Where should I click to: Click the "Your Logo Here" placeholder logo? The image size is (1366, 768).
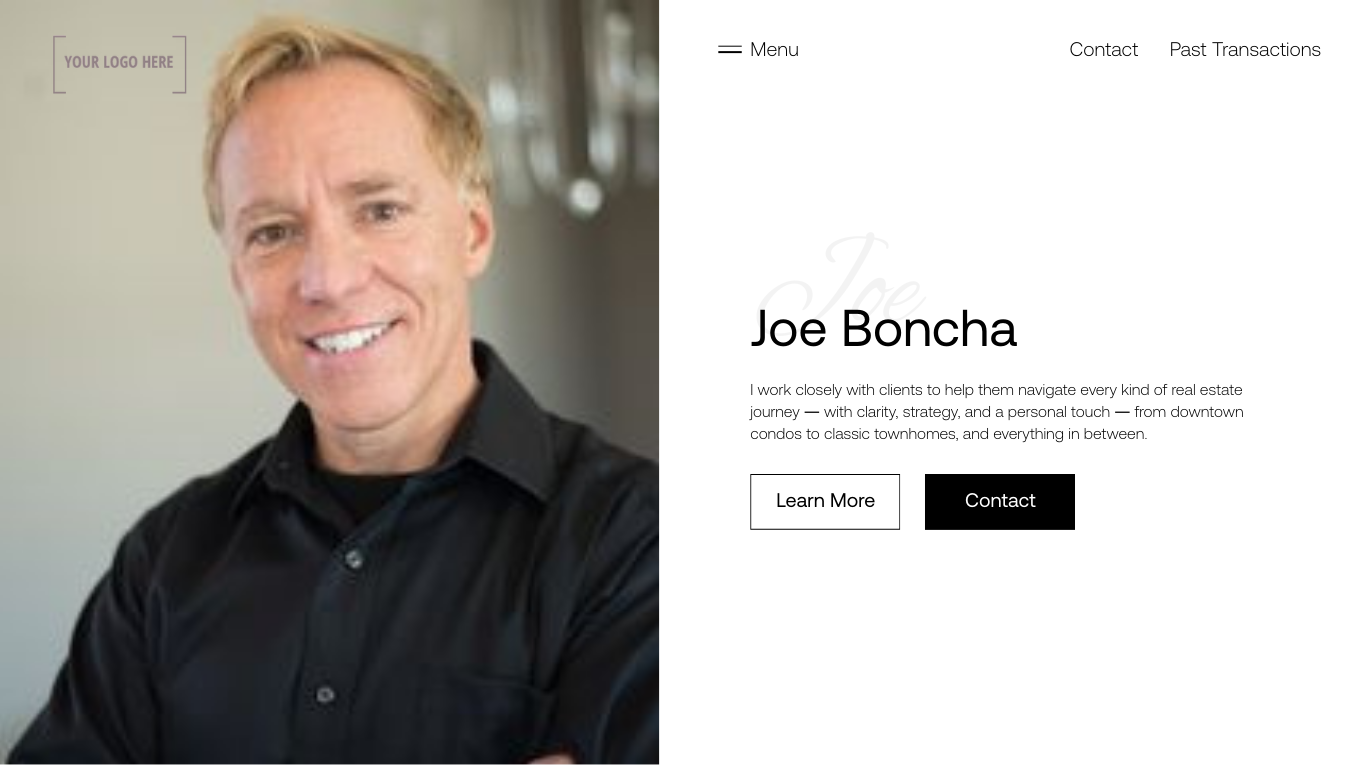[x=119, y=64]
